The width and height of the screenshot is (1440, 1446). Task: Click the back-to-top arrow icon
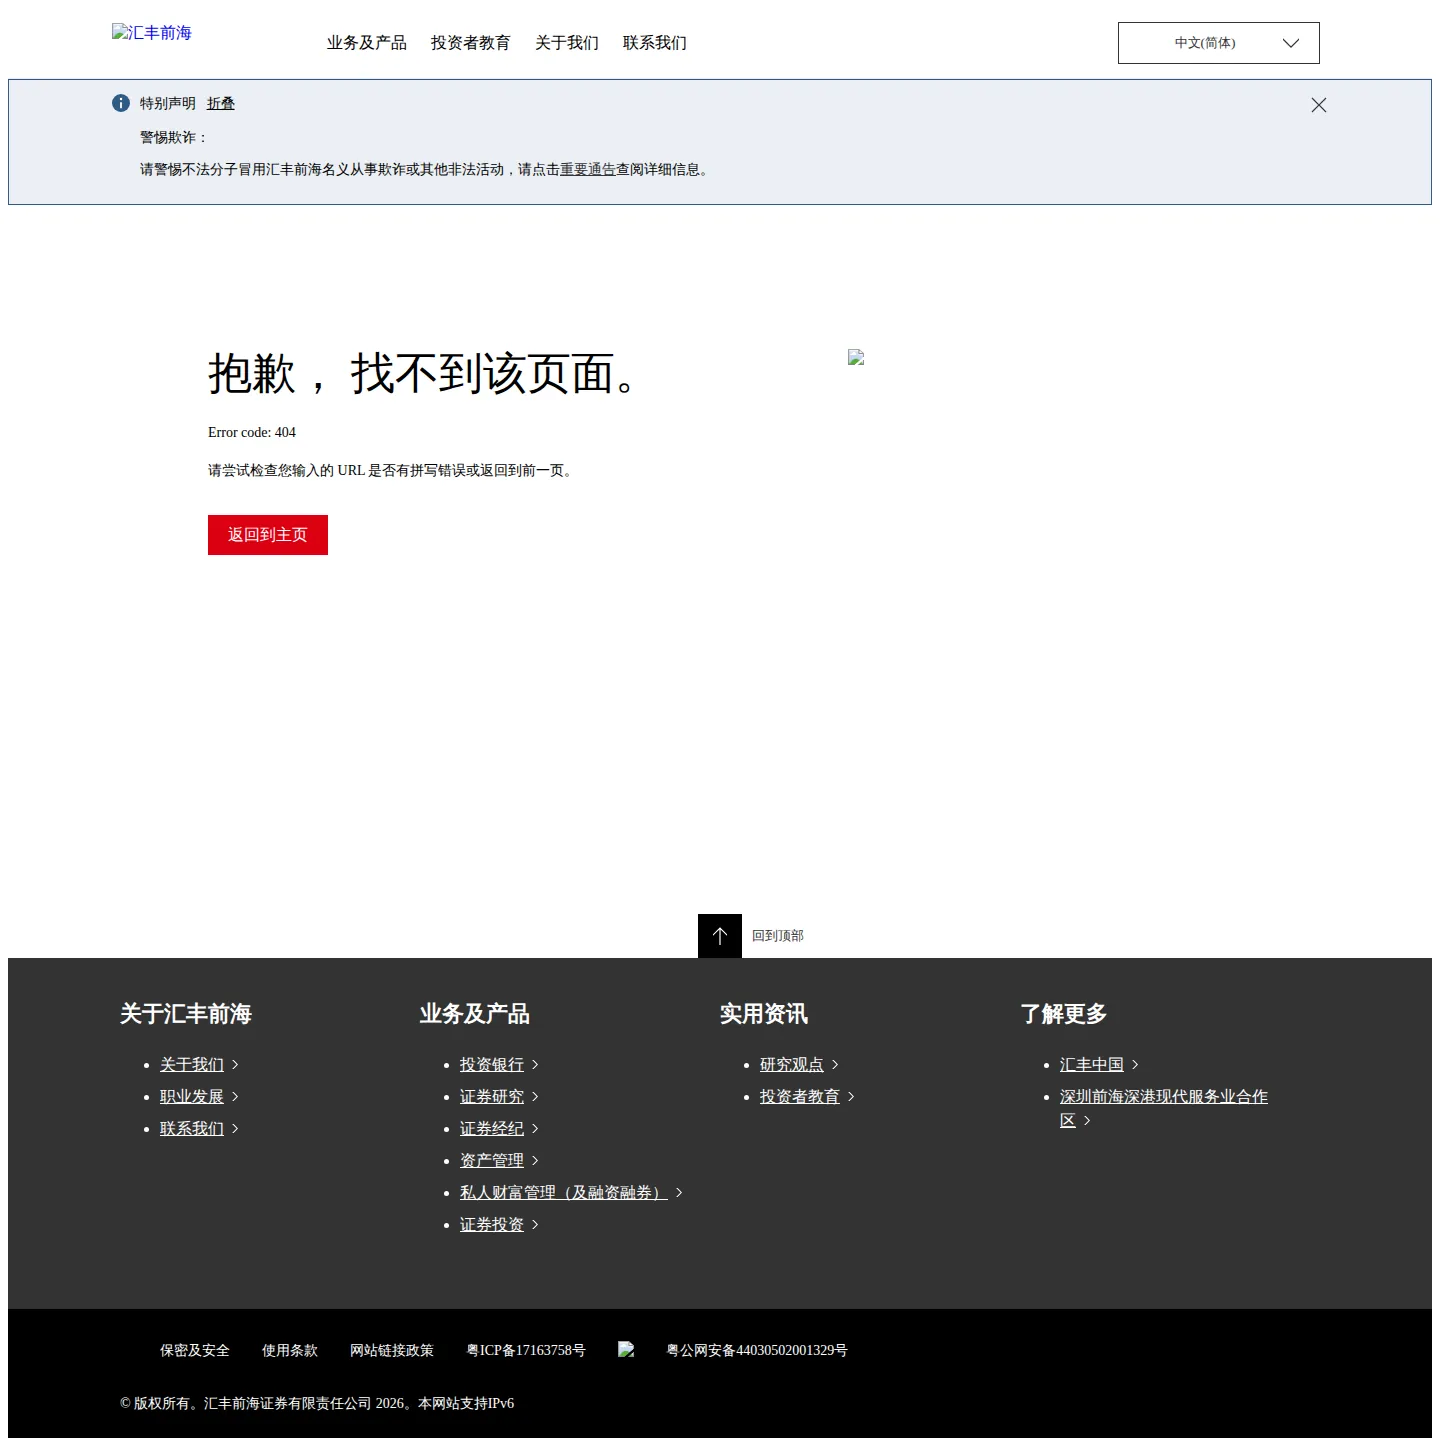(720, 936)
